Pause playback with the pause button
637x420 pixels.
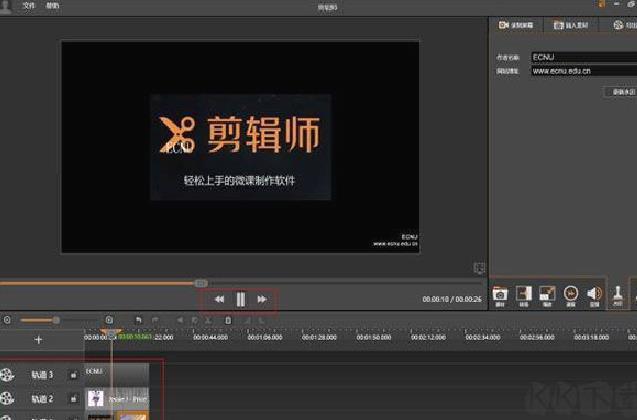click(240, 299)
